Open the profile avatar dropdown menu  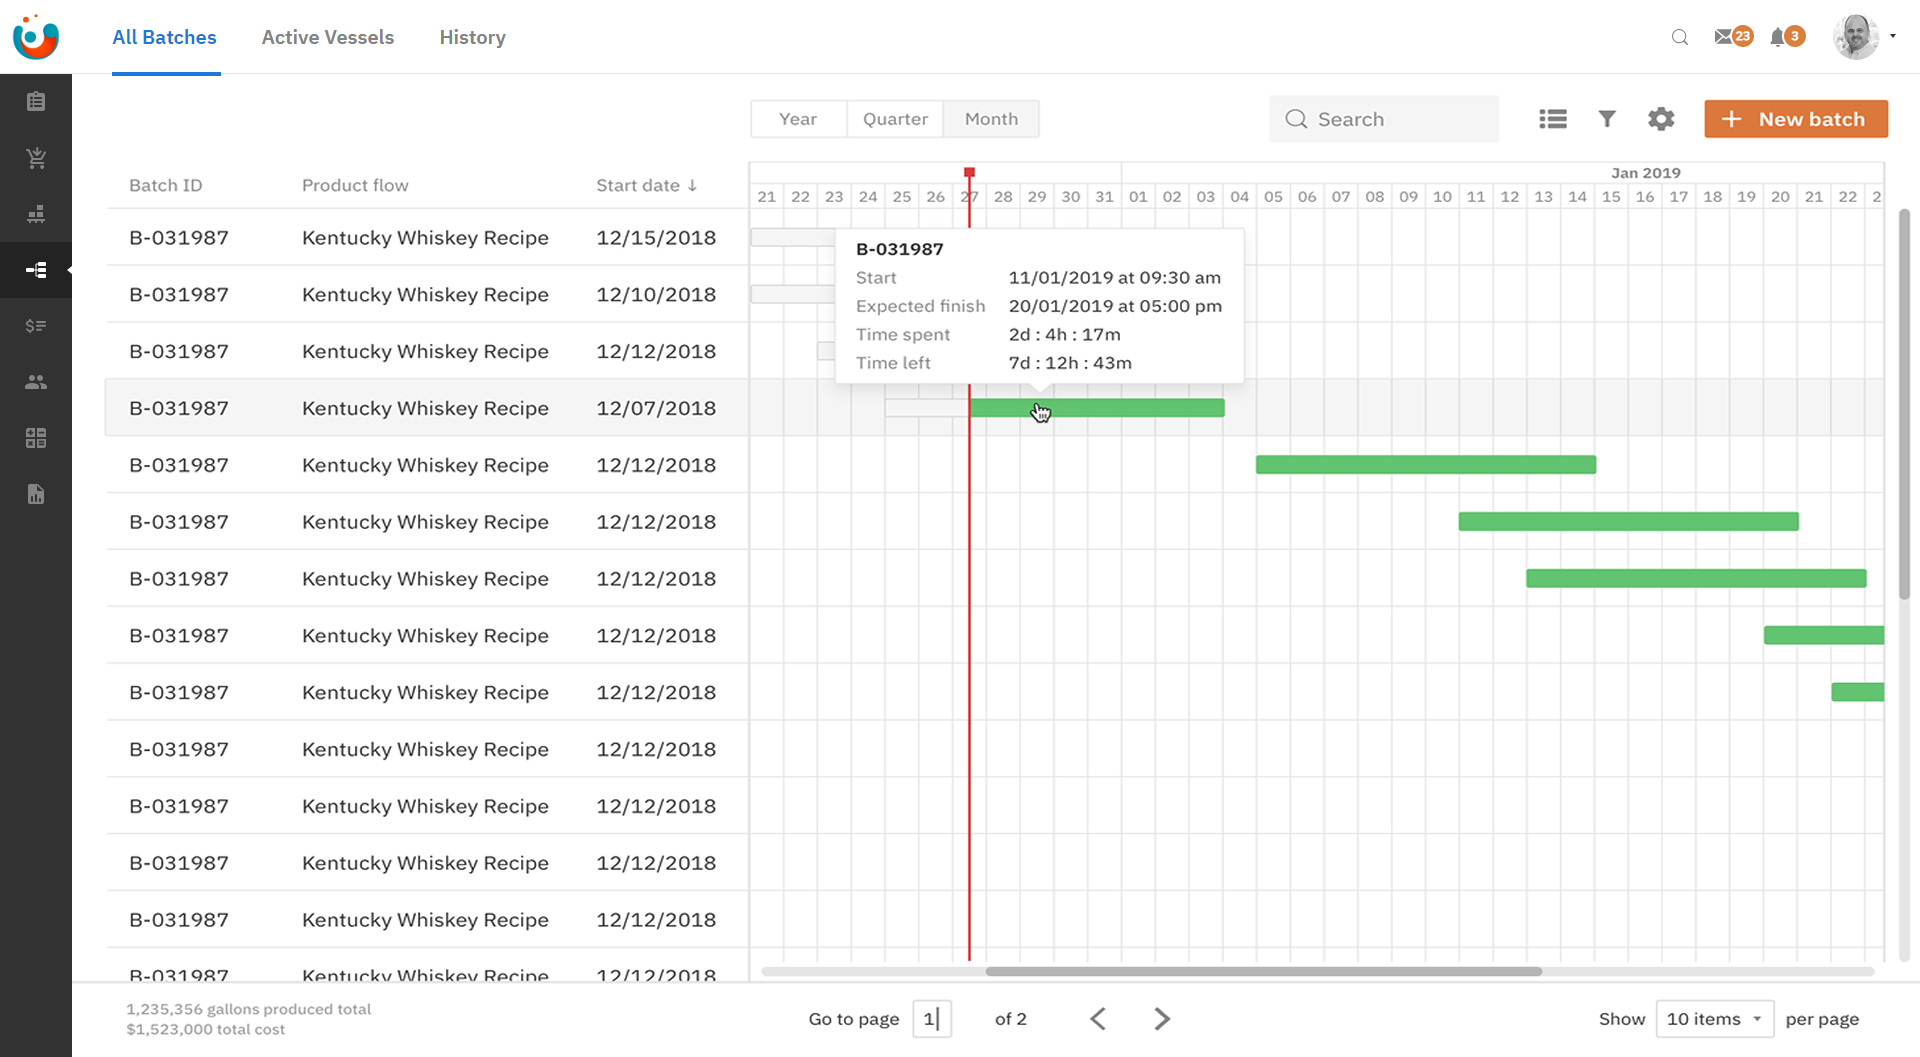(x=1855, y=36)
